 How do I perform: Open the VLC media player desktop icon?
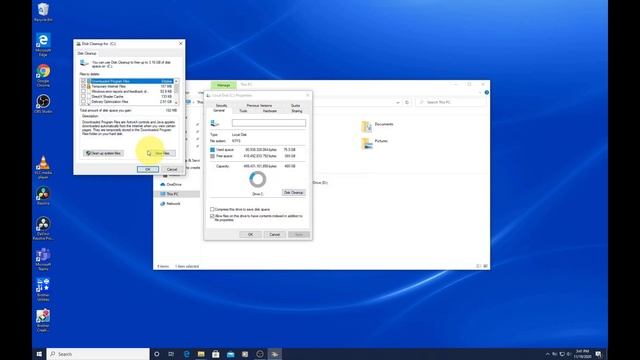tap(43, 167)
